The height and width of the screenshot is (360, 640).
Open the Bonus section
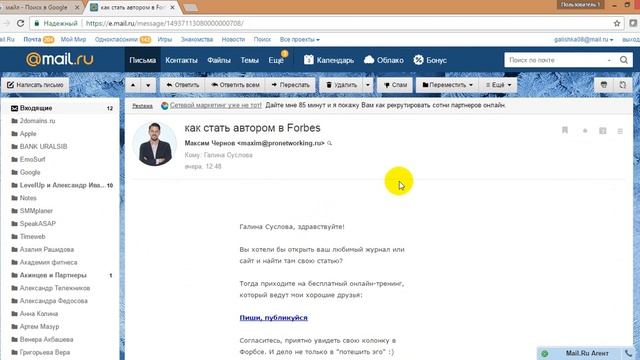(x=430, y=60)
